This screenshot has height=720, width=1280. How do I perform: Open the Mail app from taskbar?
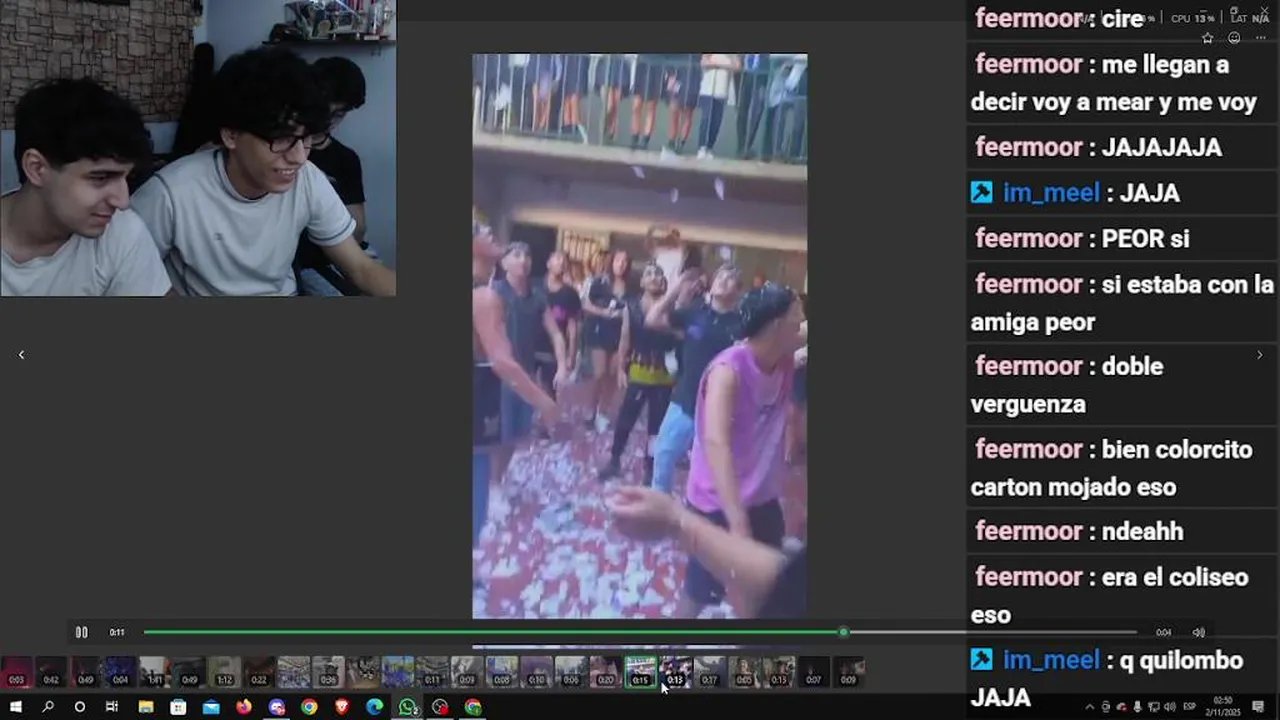[x=211, y=707]
